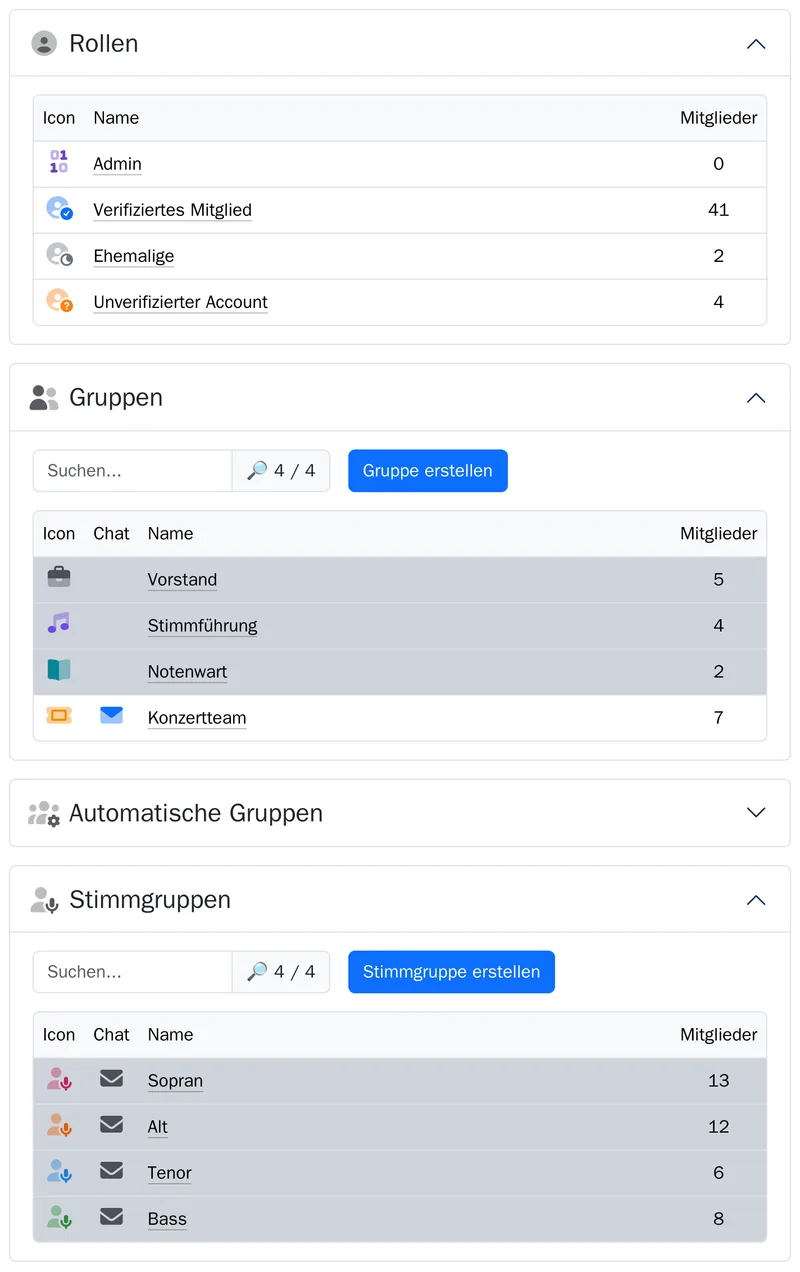Open the Bass voice group link
The height and width of the screenshot is (1272, 800).
tap(167, 1219)
